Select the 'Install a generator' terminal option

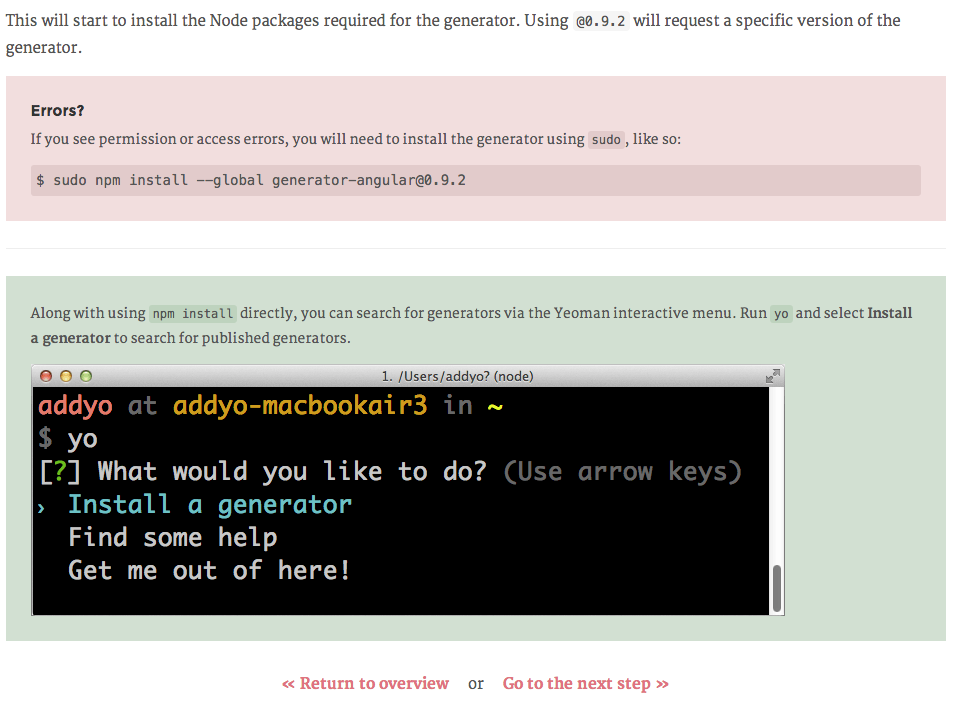click(210, 505)
